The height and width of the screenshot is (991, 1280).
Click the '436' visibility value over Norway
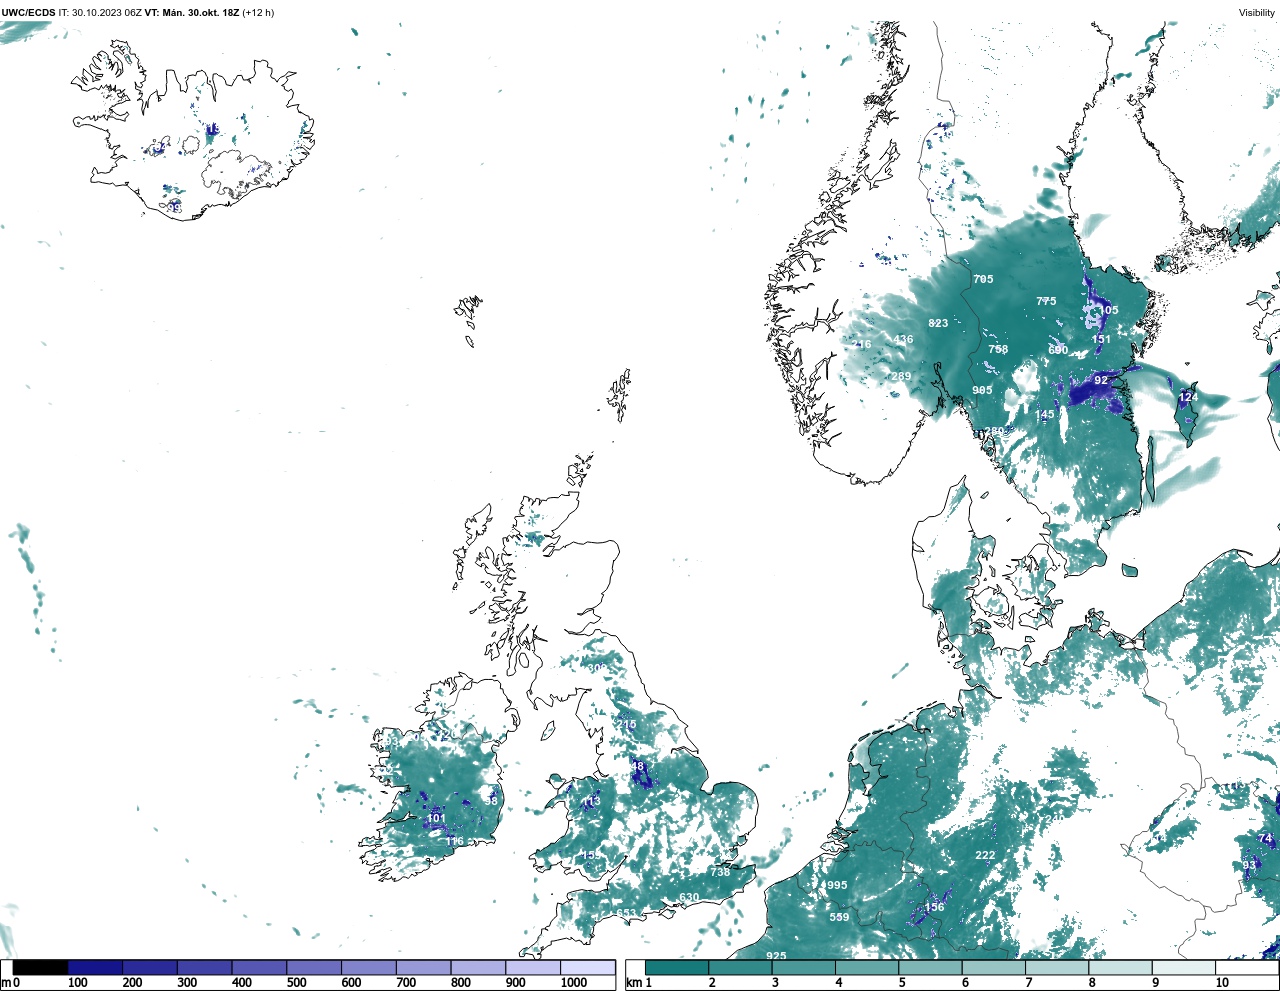903,339
